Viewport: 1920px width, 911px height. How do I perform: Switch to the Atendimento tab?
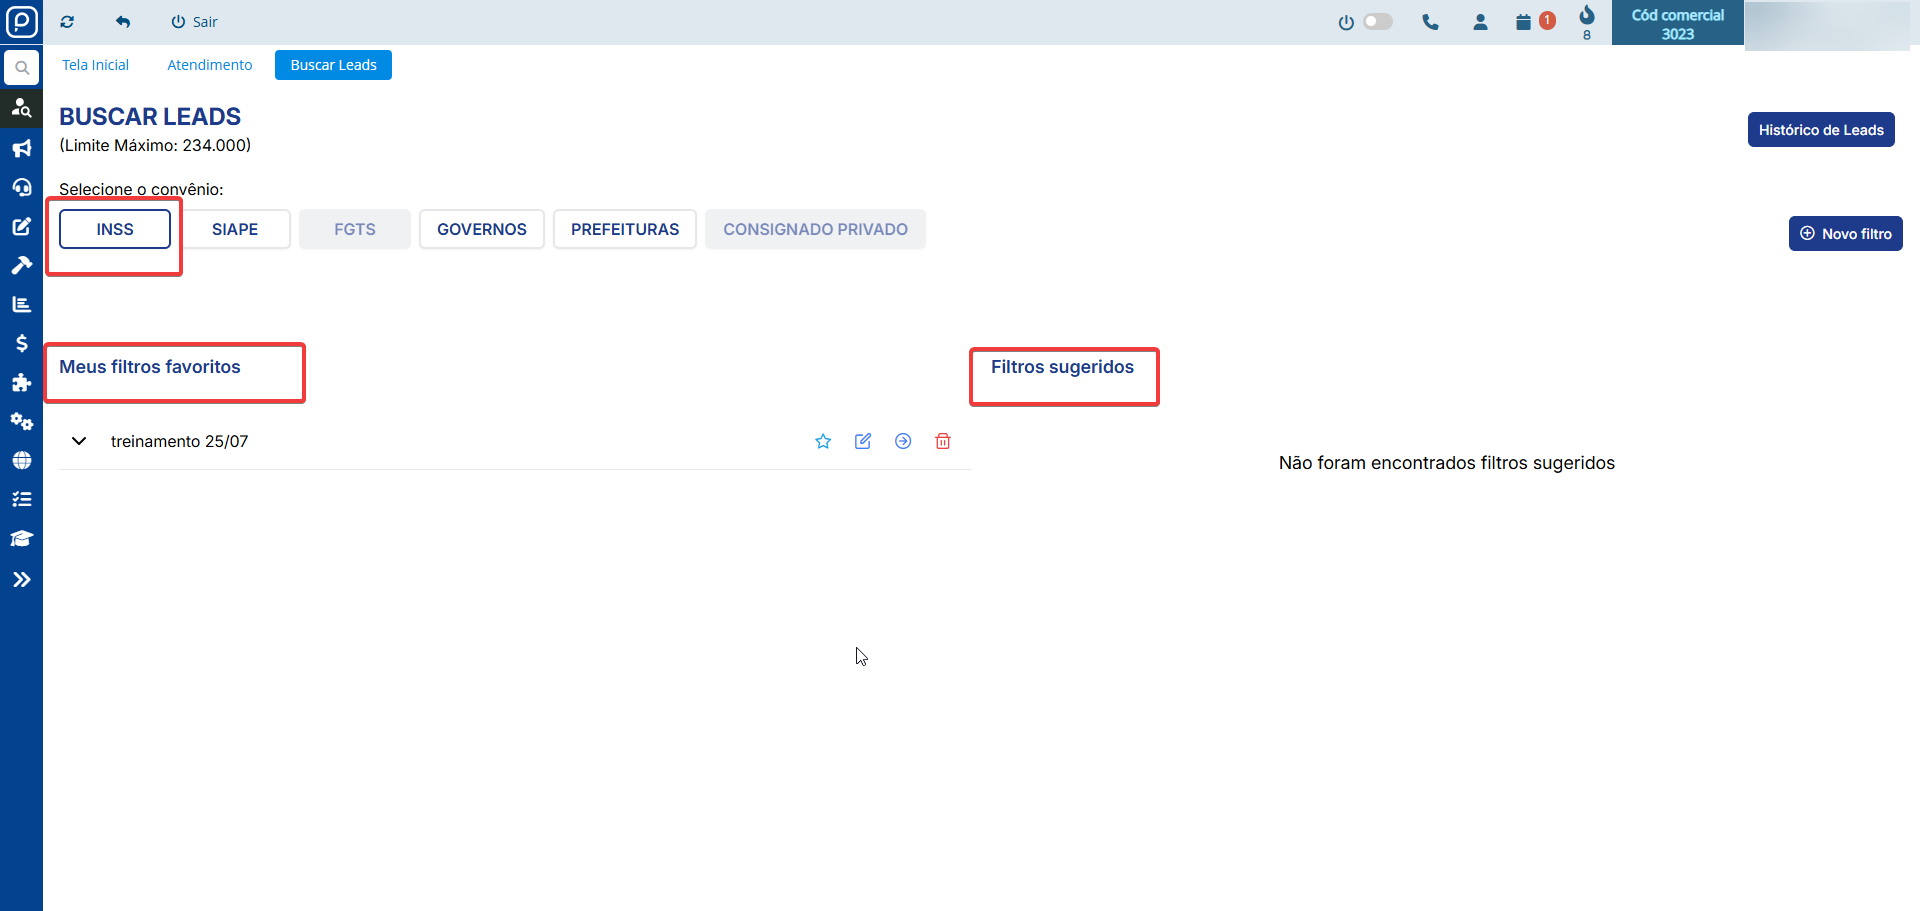(x=210, y=65)
